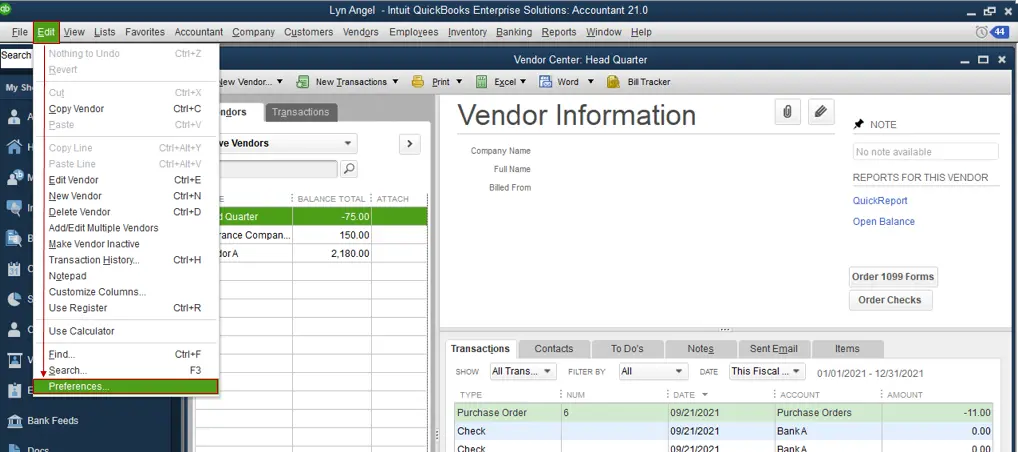Click the blue 44 alerts badge
This screenshot has width=1018, height=452.
pos(1000,32)
